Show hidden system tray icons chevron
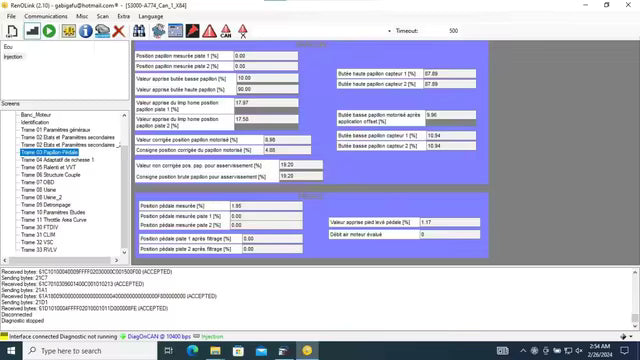The width and height of the screenshot is (640, 360). [x=523, y=351]
